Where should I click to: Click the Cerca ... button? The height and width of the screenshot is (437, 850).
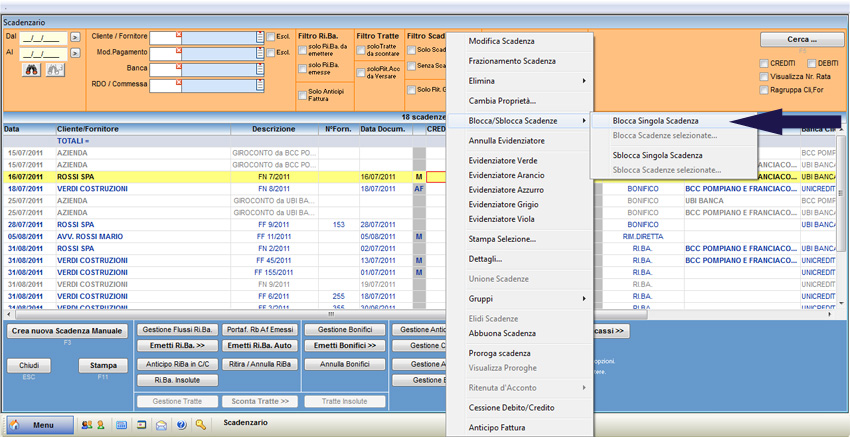[x=801, y=40]
